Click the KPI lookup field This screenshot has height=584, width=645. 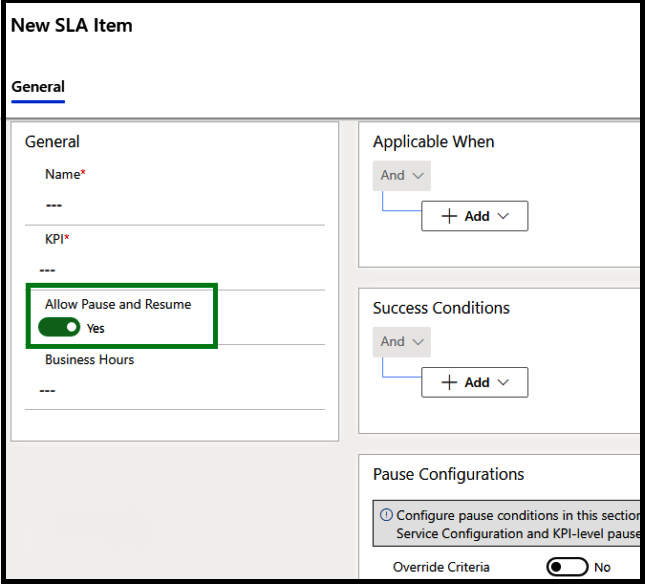(x=175, y=270)
